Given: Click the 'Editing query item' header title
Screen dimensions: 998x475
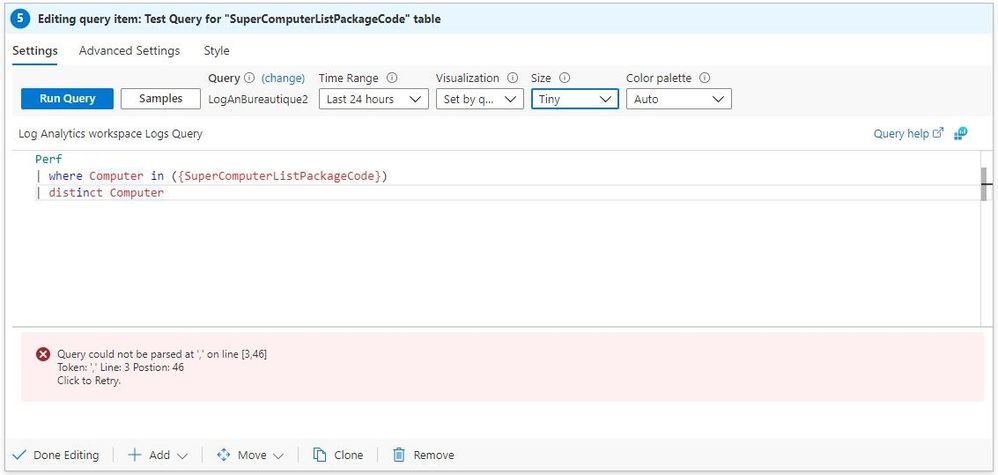Looking at the screenshot, I should 239,19.
